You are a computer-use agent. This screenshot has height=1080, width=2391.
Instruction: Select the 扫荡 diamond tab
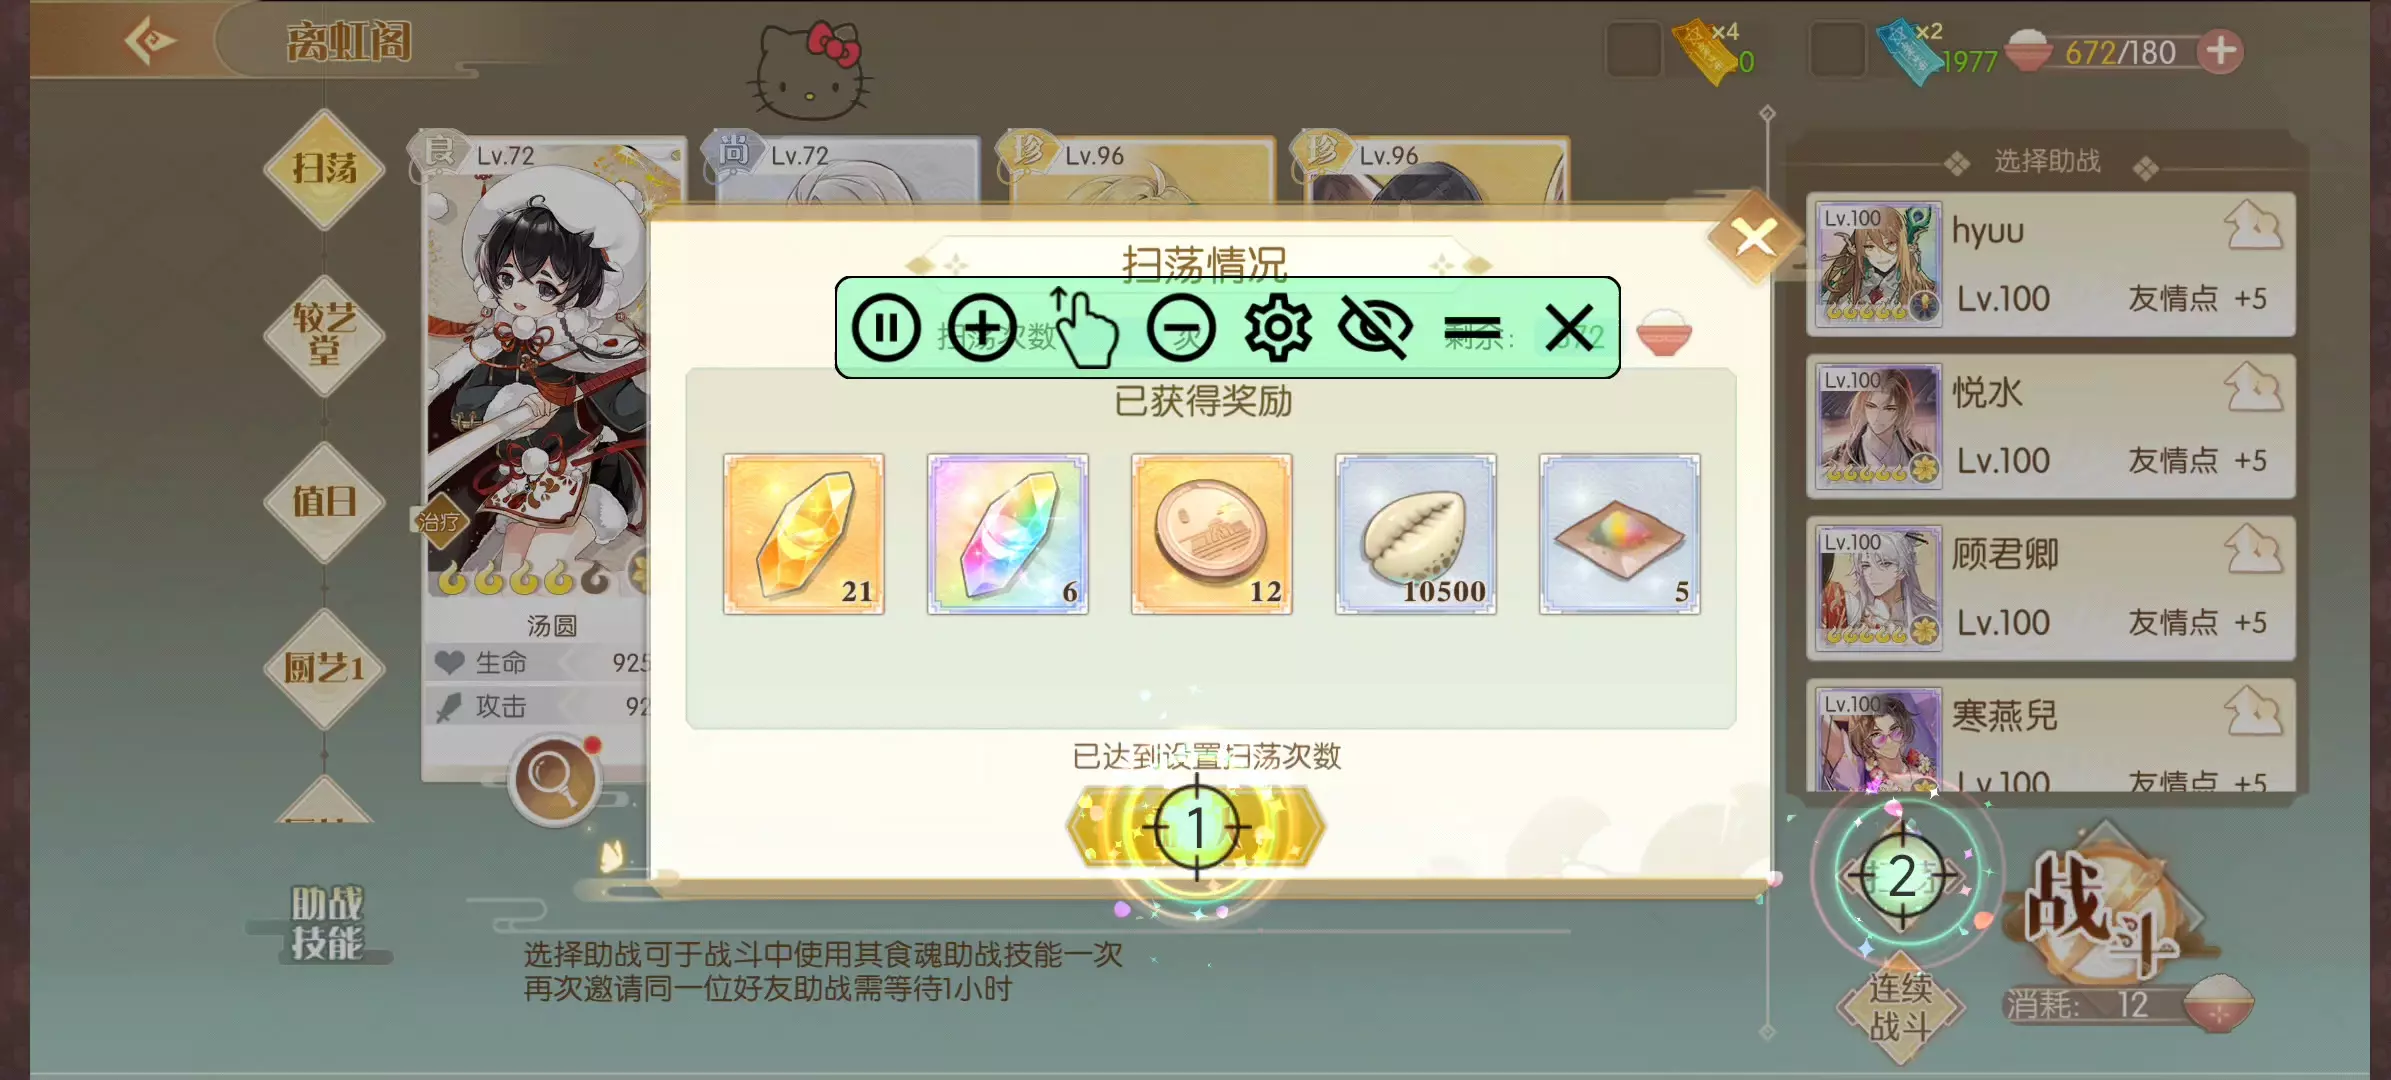tap(324, 168)
